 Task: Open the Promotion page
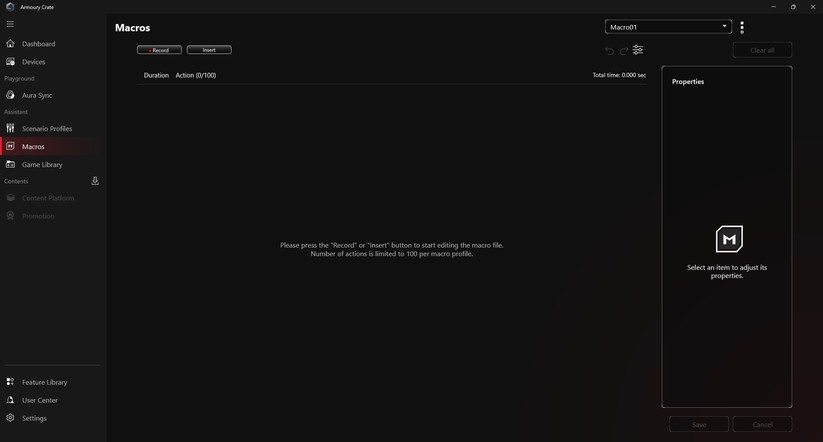(x=38, y=216)
